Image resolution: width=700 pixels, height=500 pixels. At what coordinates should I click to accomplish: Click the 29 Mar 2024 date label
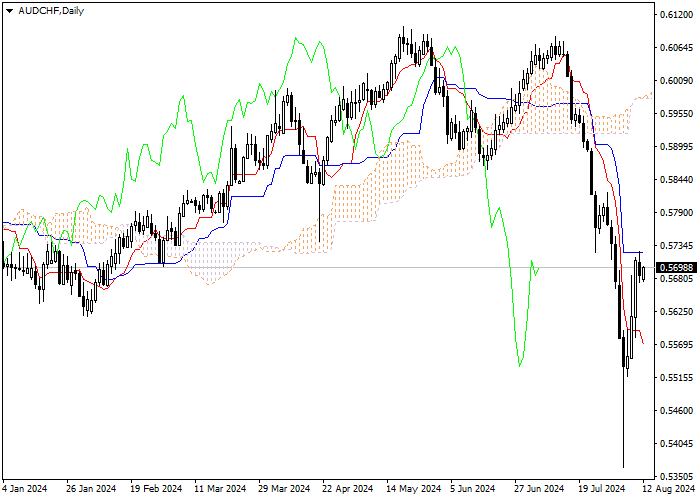284,489
